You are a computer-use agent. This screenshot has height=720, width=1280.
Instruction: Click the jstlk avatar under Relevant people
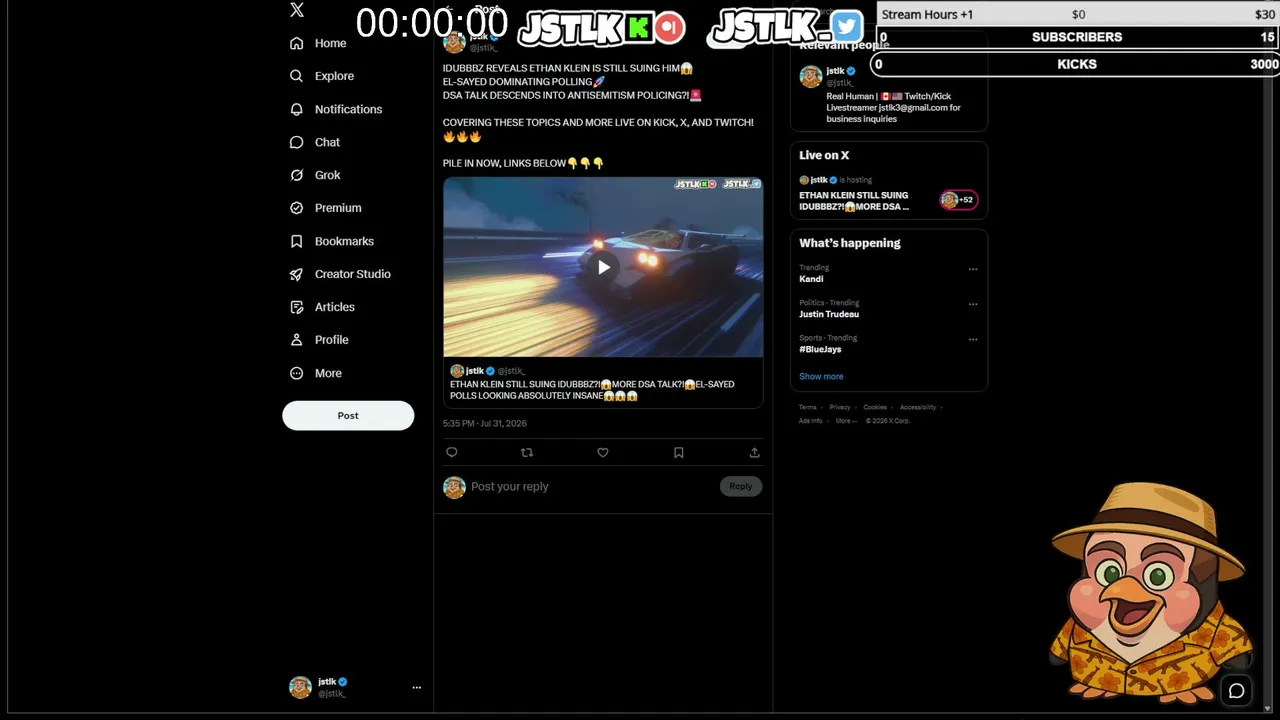coord(811,76)
